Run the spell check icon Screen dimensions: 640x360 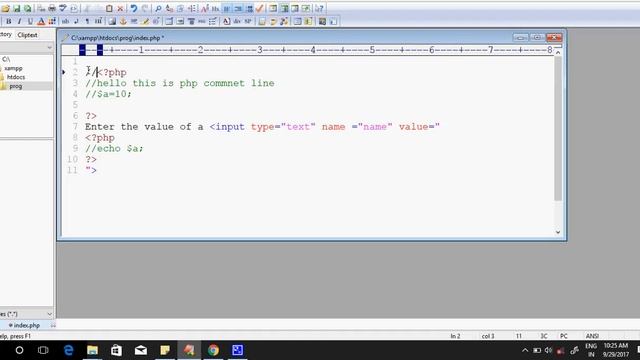63,8
